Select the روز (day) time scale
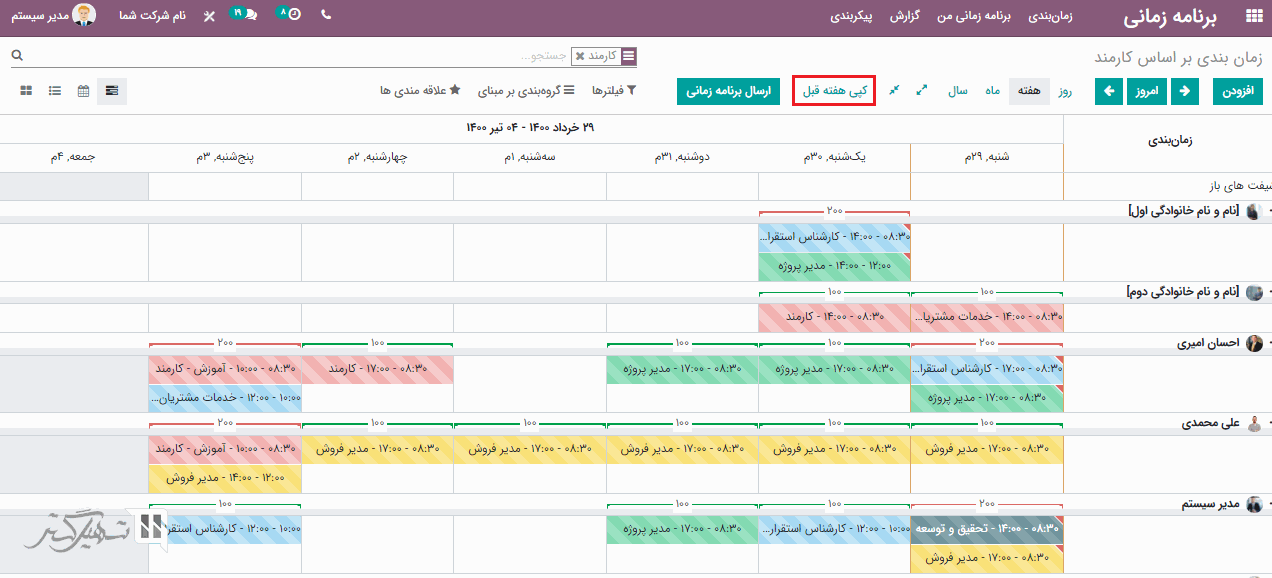 [1066, 91]
